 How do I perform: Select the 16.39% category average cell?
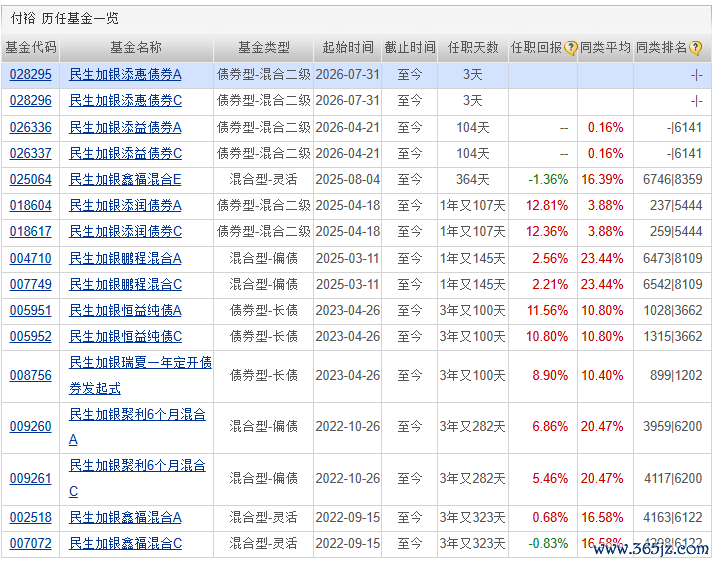coord(602,179)
